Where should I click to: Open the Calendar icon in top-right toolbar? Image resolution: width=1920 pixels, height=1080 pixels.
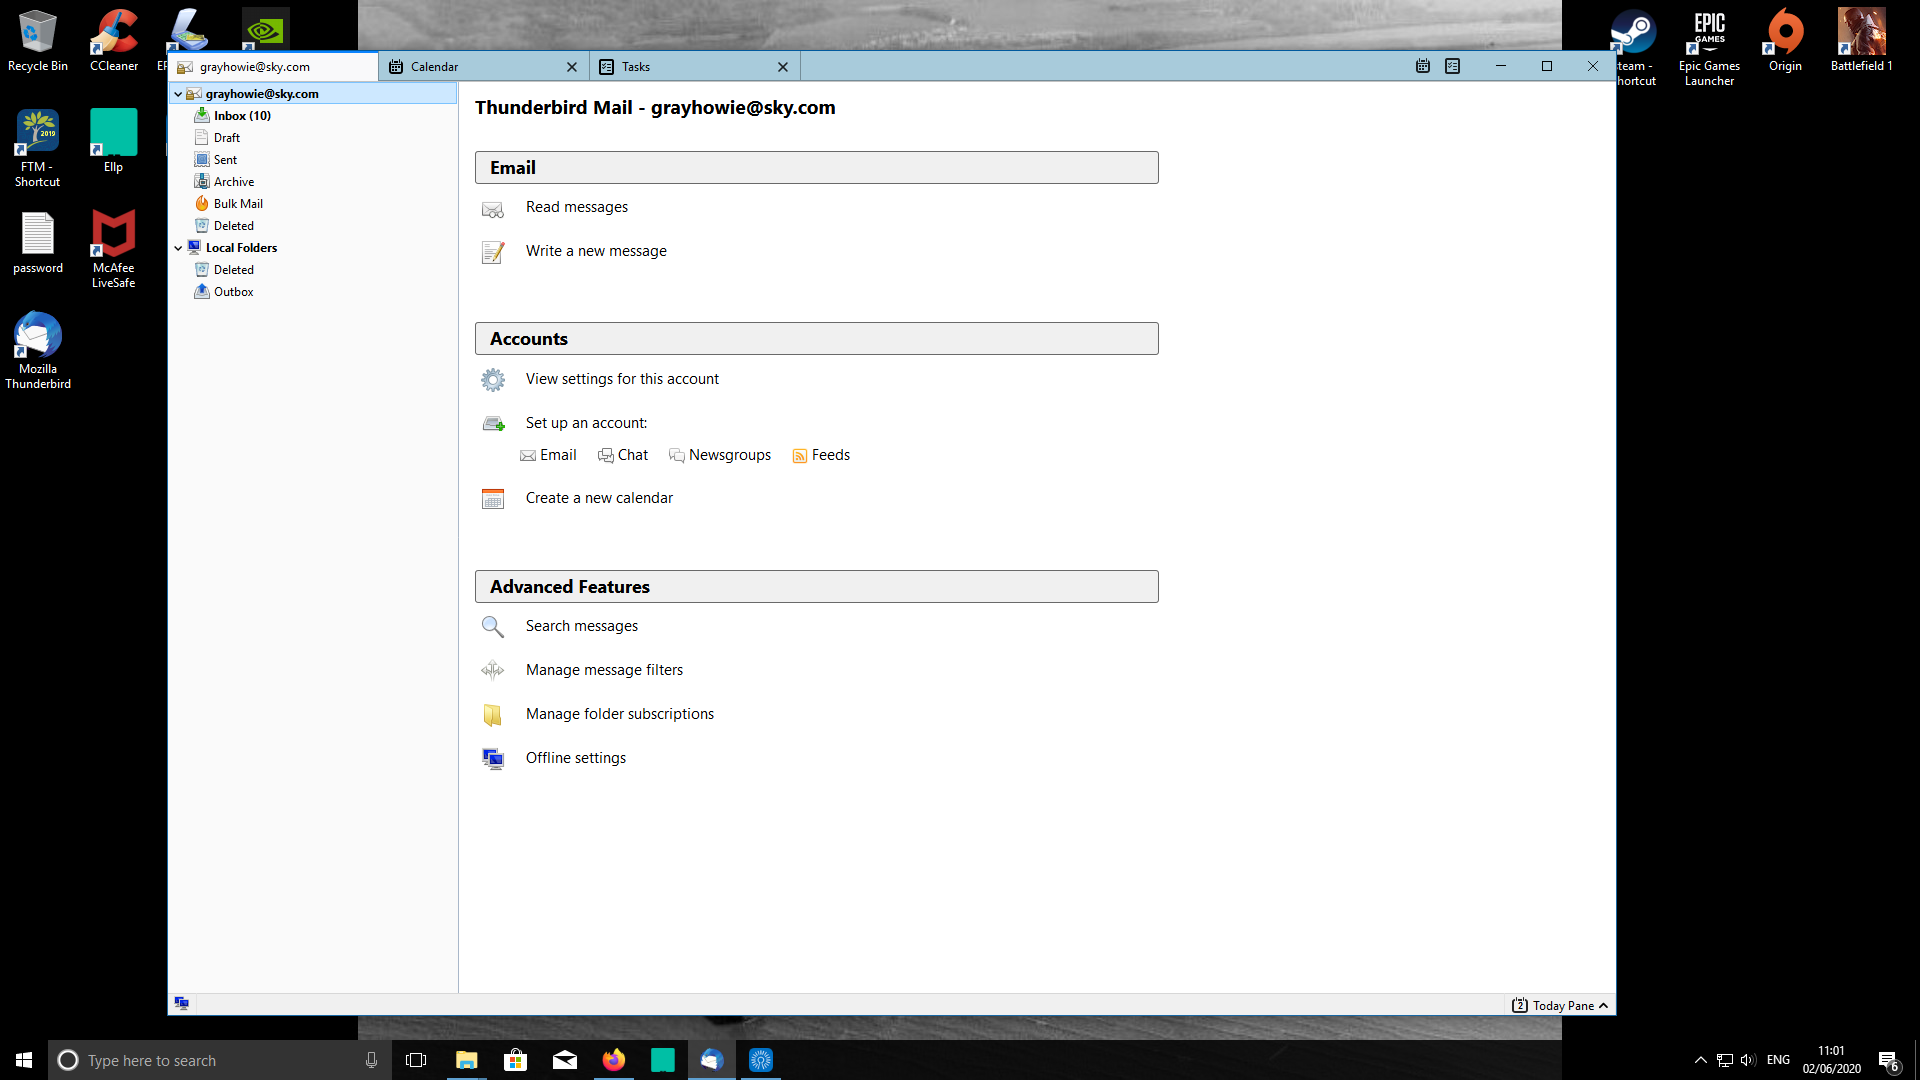[1422, 66]
